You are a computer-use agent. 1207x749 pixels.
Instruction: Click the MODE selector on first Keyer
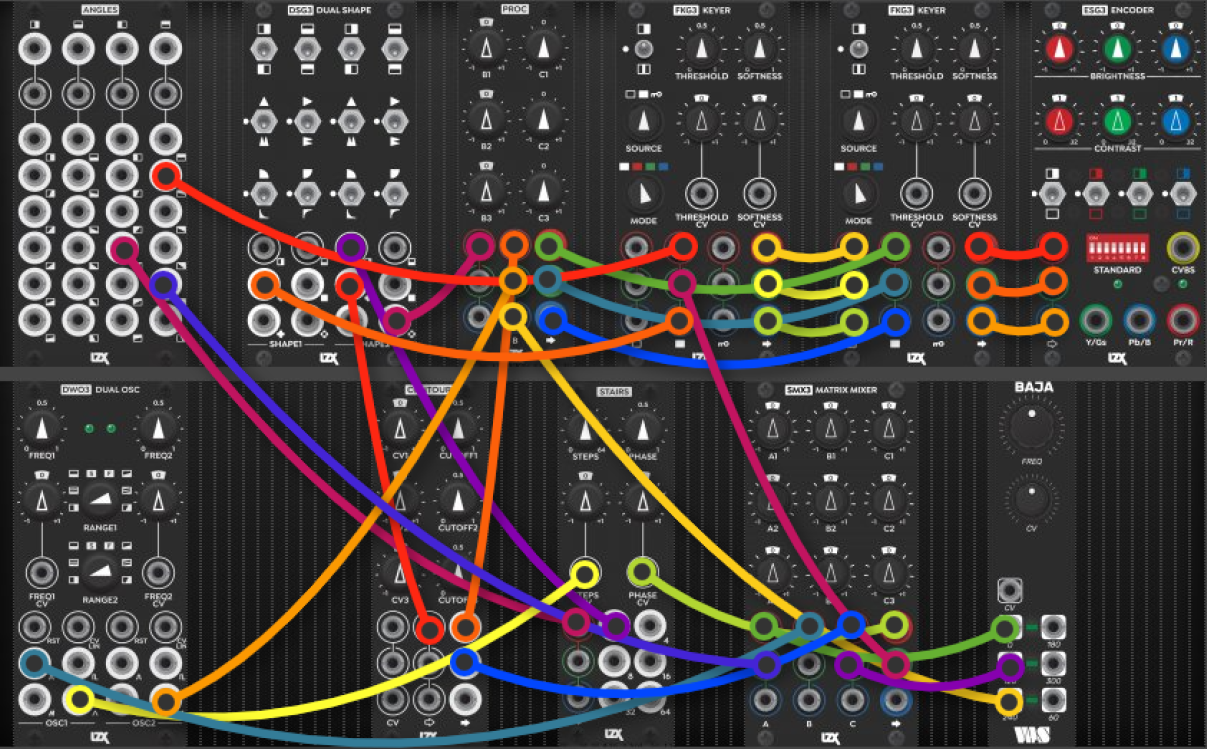click(643, 193)
